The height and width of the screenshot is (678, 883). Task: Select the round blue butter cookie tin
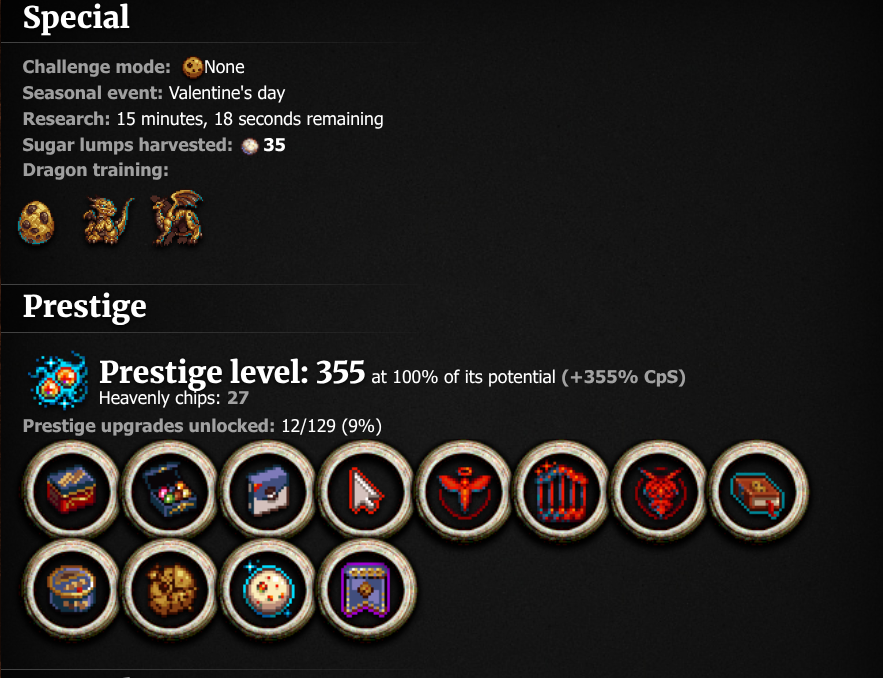[72, 588]
